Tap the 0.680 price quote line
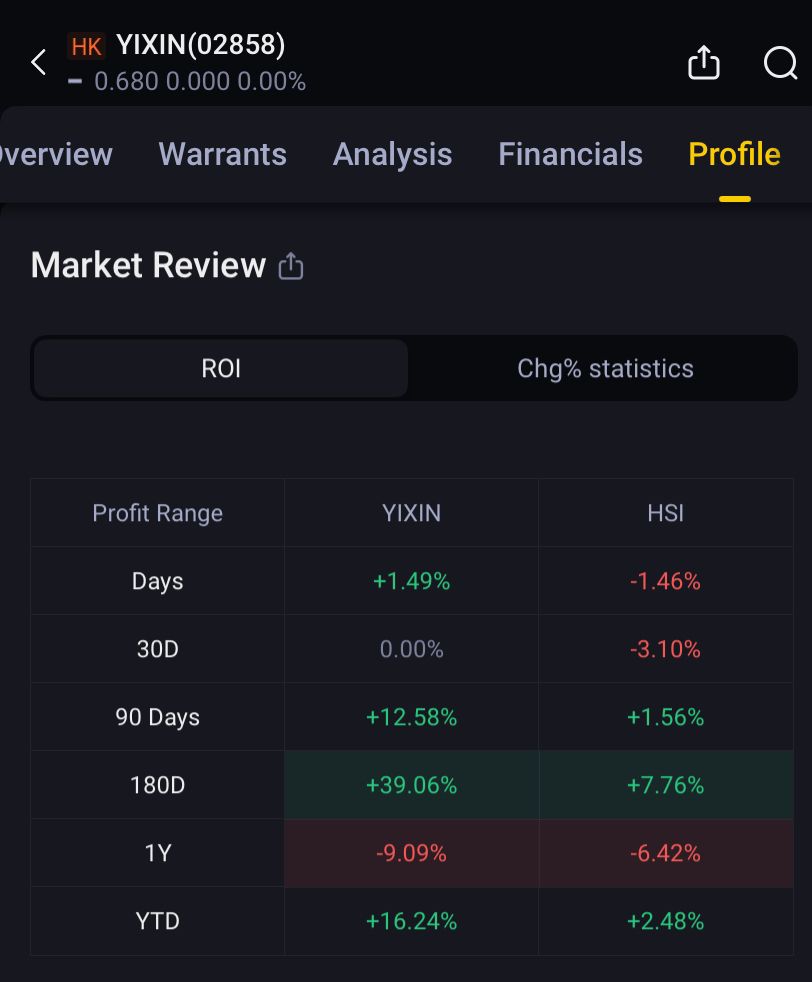812x982 pixels. click(187, 81)
